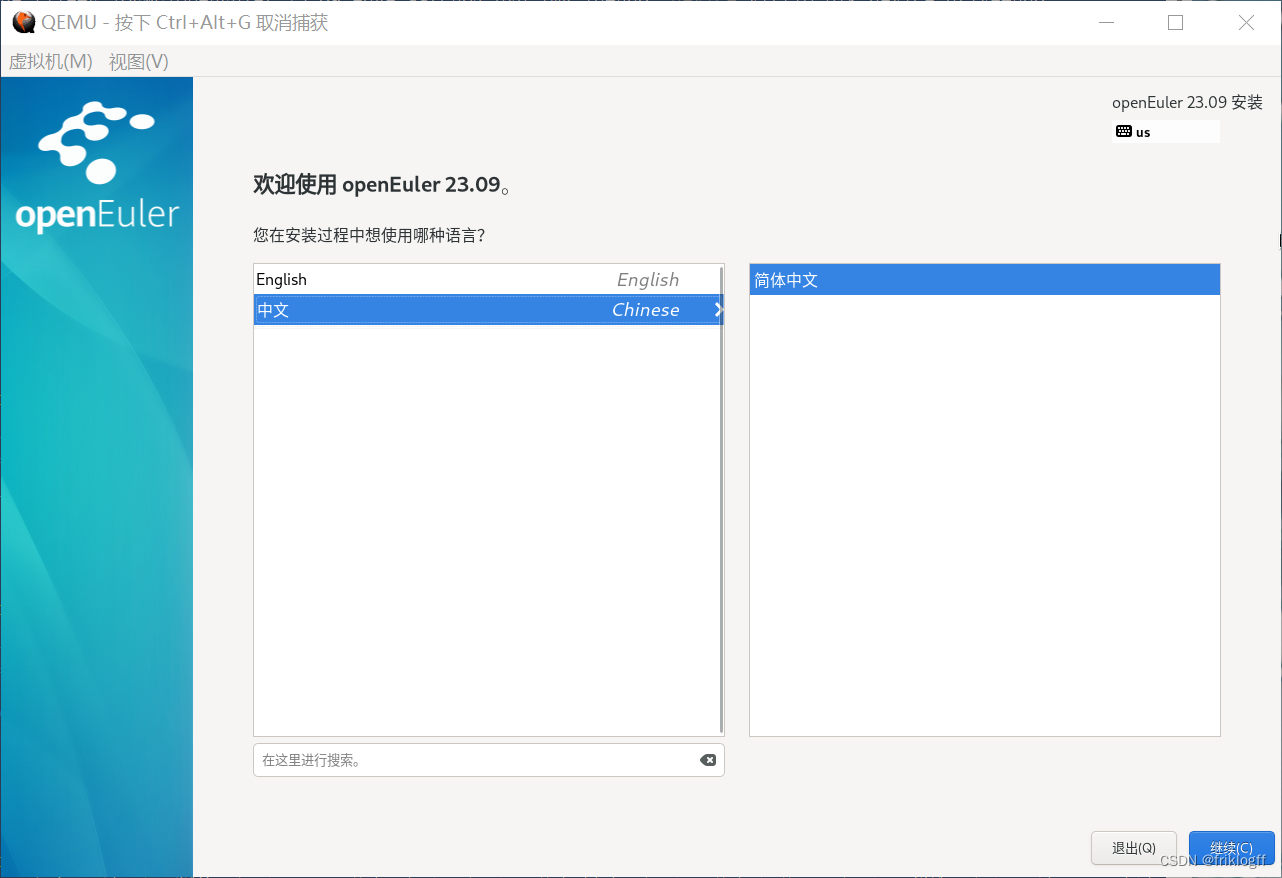The width and height of the screenshot is (1282, 878).
Task: Click the language list scrollbar
Action: (721, 498)
